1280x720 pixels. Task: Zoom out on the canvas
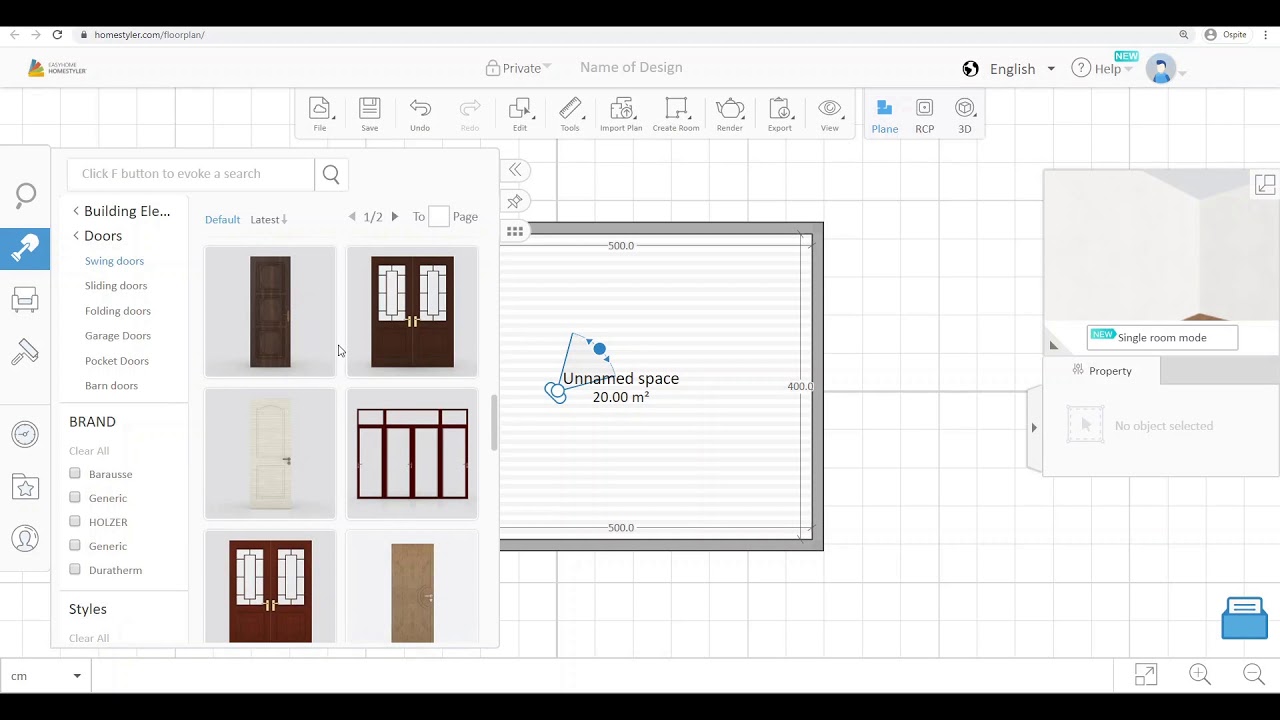(x=1254, y=675)
